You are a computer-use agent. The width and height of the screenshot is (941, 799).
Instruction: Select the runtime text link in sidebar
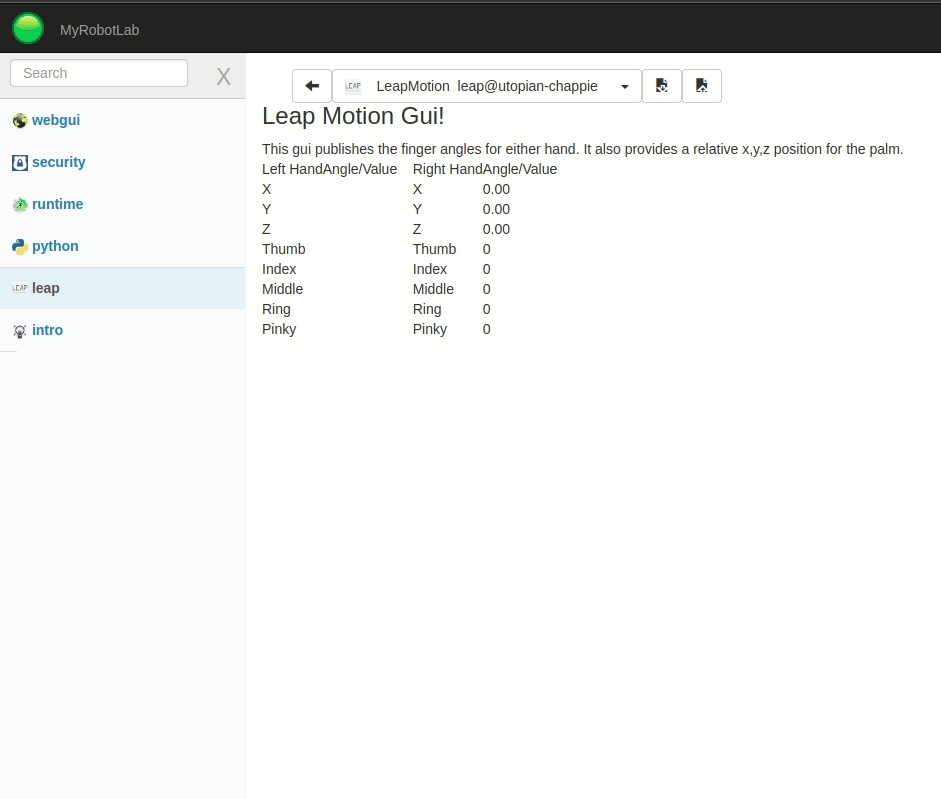tap(57, 204)
